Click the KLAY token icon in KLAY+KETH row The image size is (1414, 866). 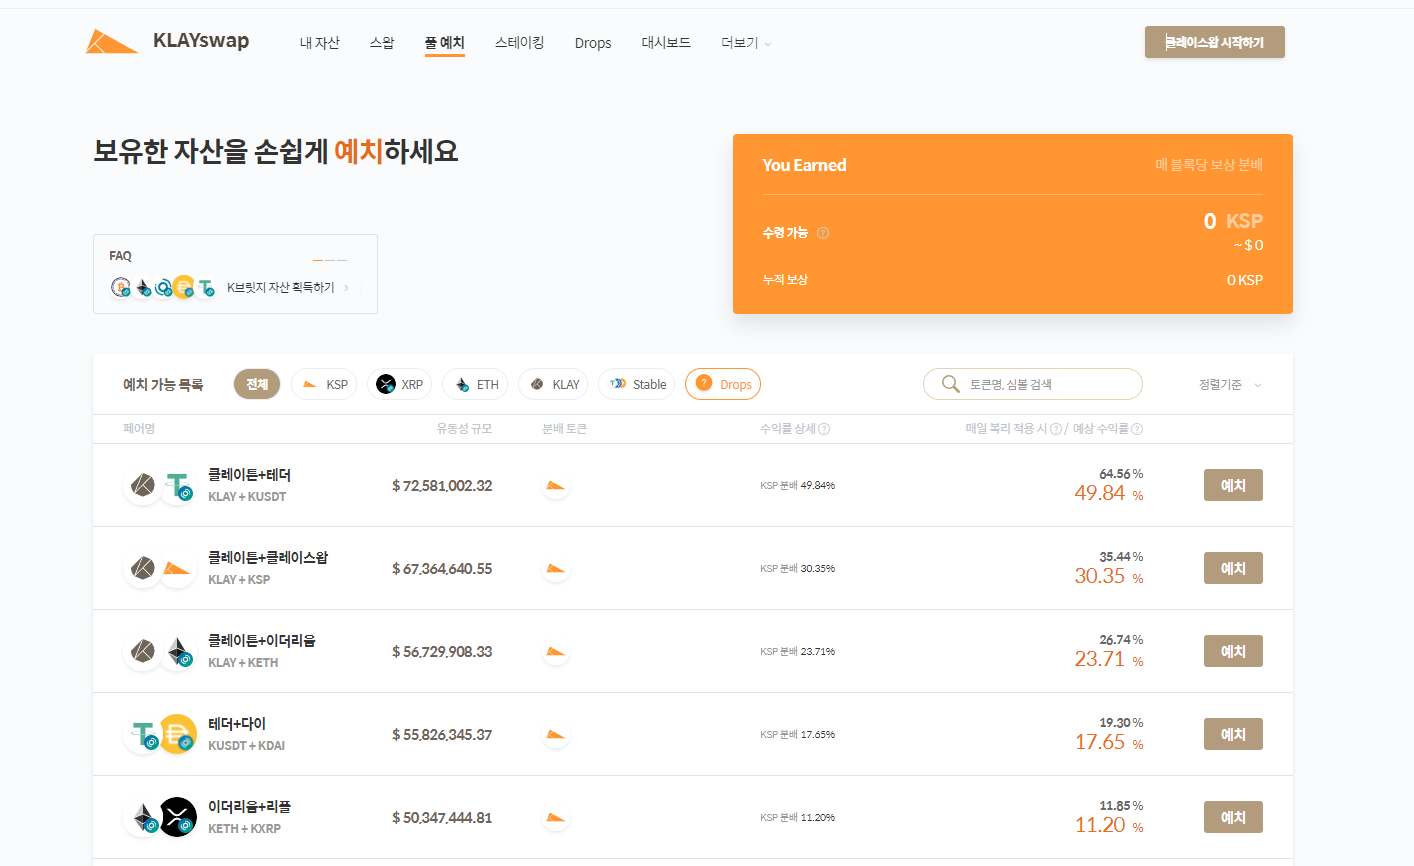click(143, 652)
